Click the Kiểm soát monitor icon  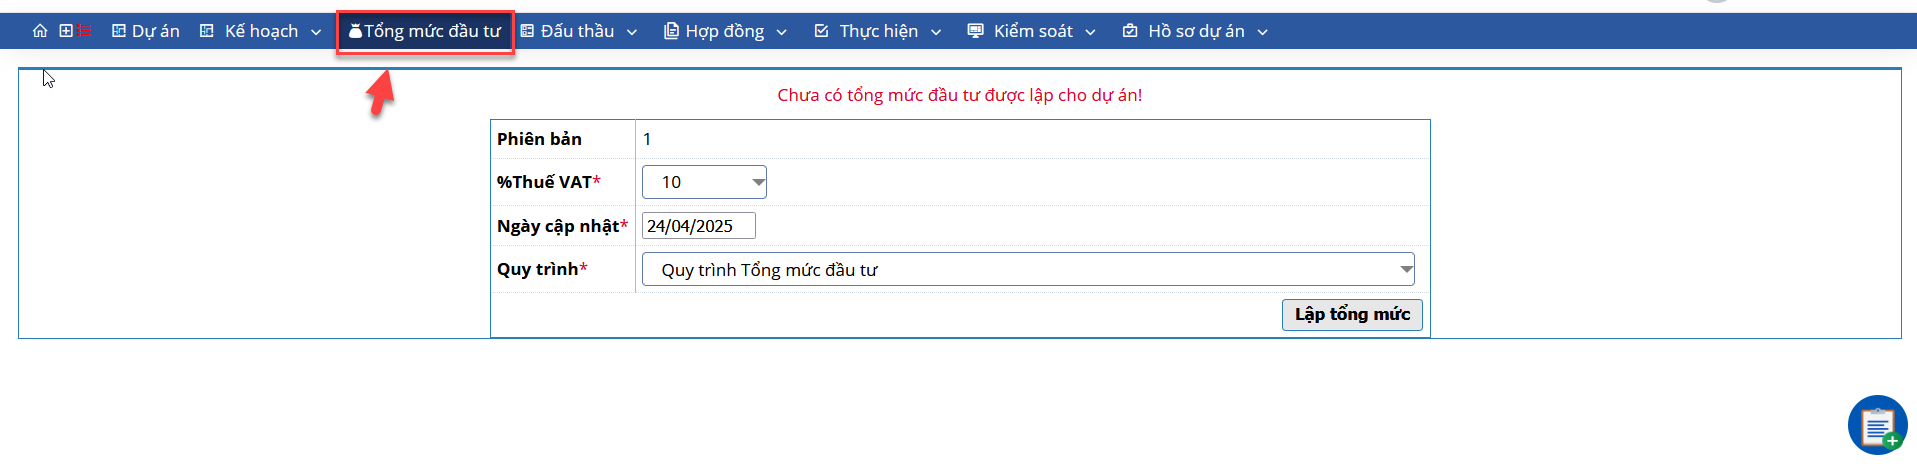[x=975, y=31]
